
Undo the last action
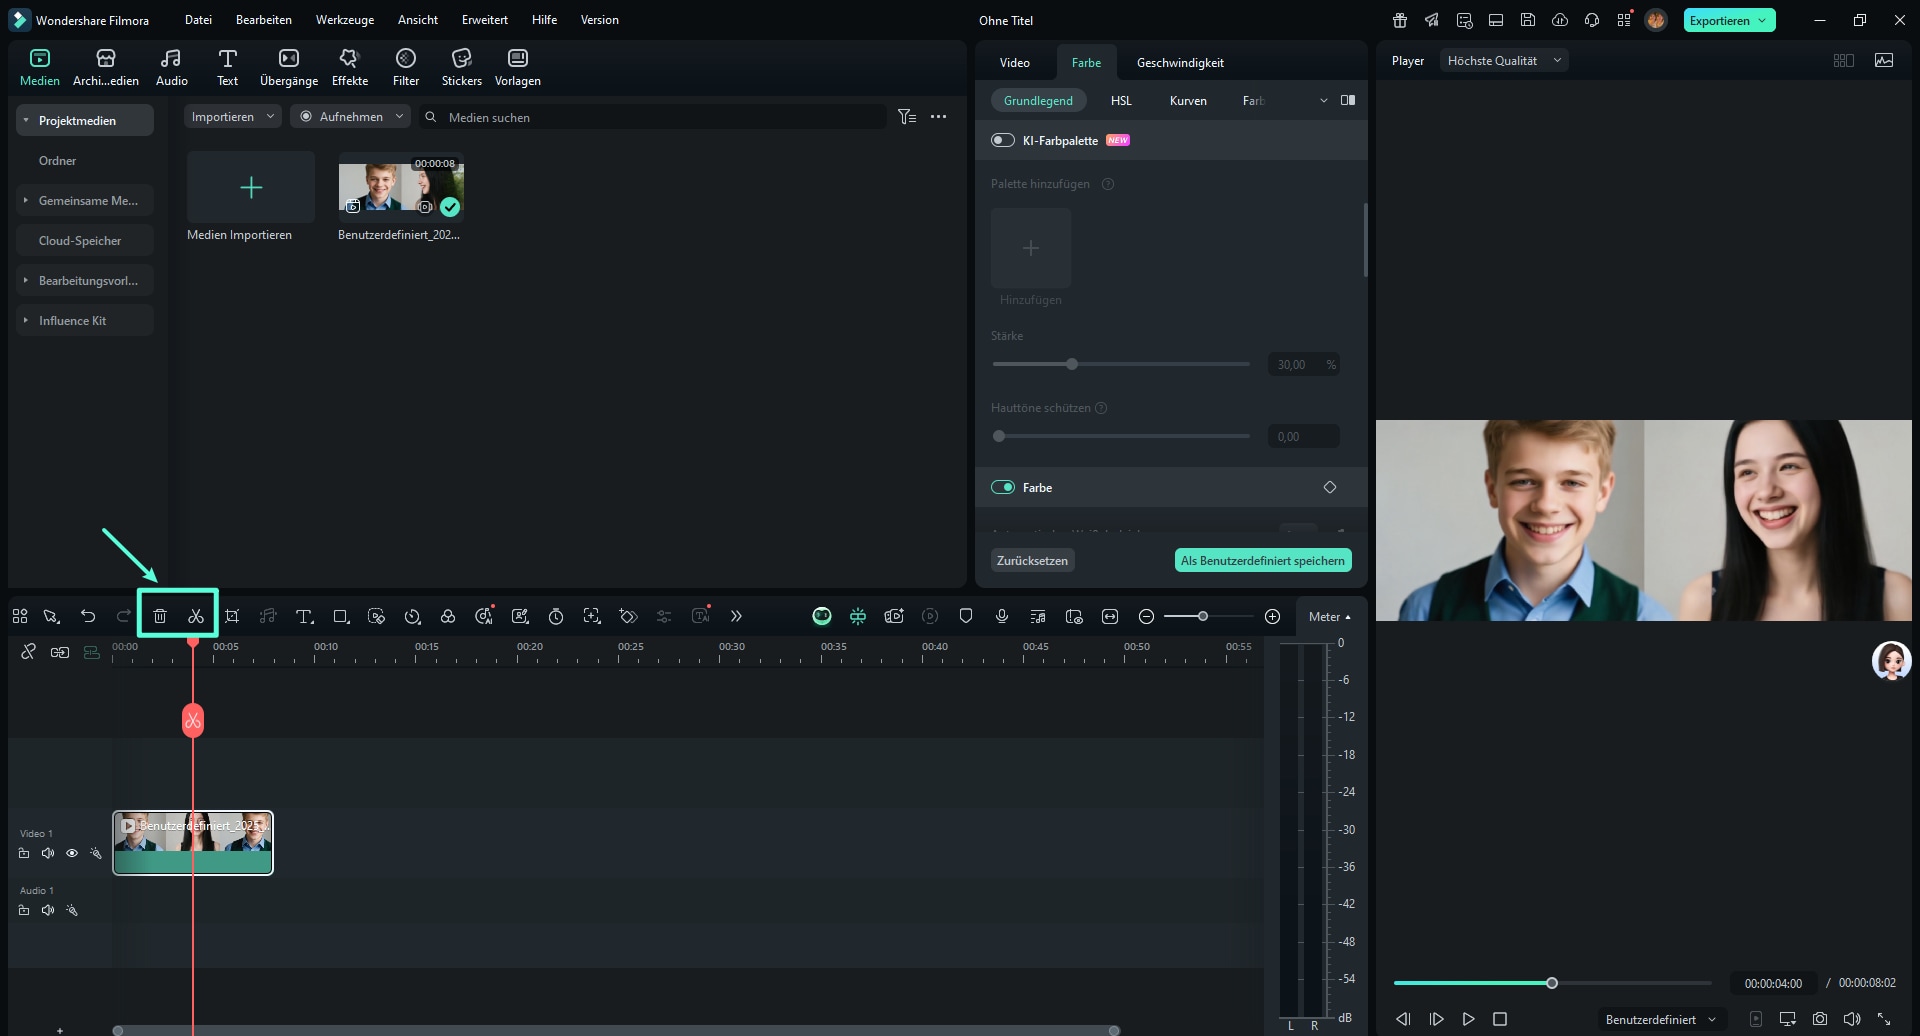(88, 616)
